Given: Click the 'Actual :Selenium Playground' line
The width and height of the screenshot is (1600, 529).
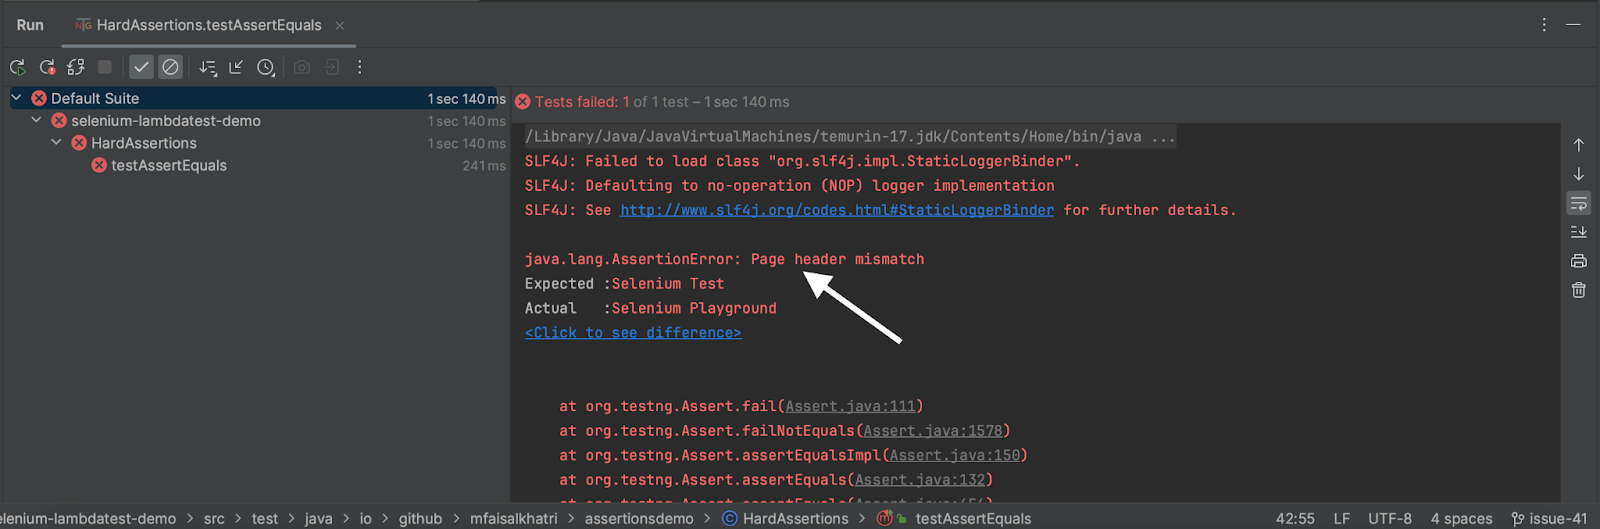Looking at the screenshot, I should point(650,308).
